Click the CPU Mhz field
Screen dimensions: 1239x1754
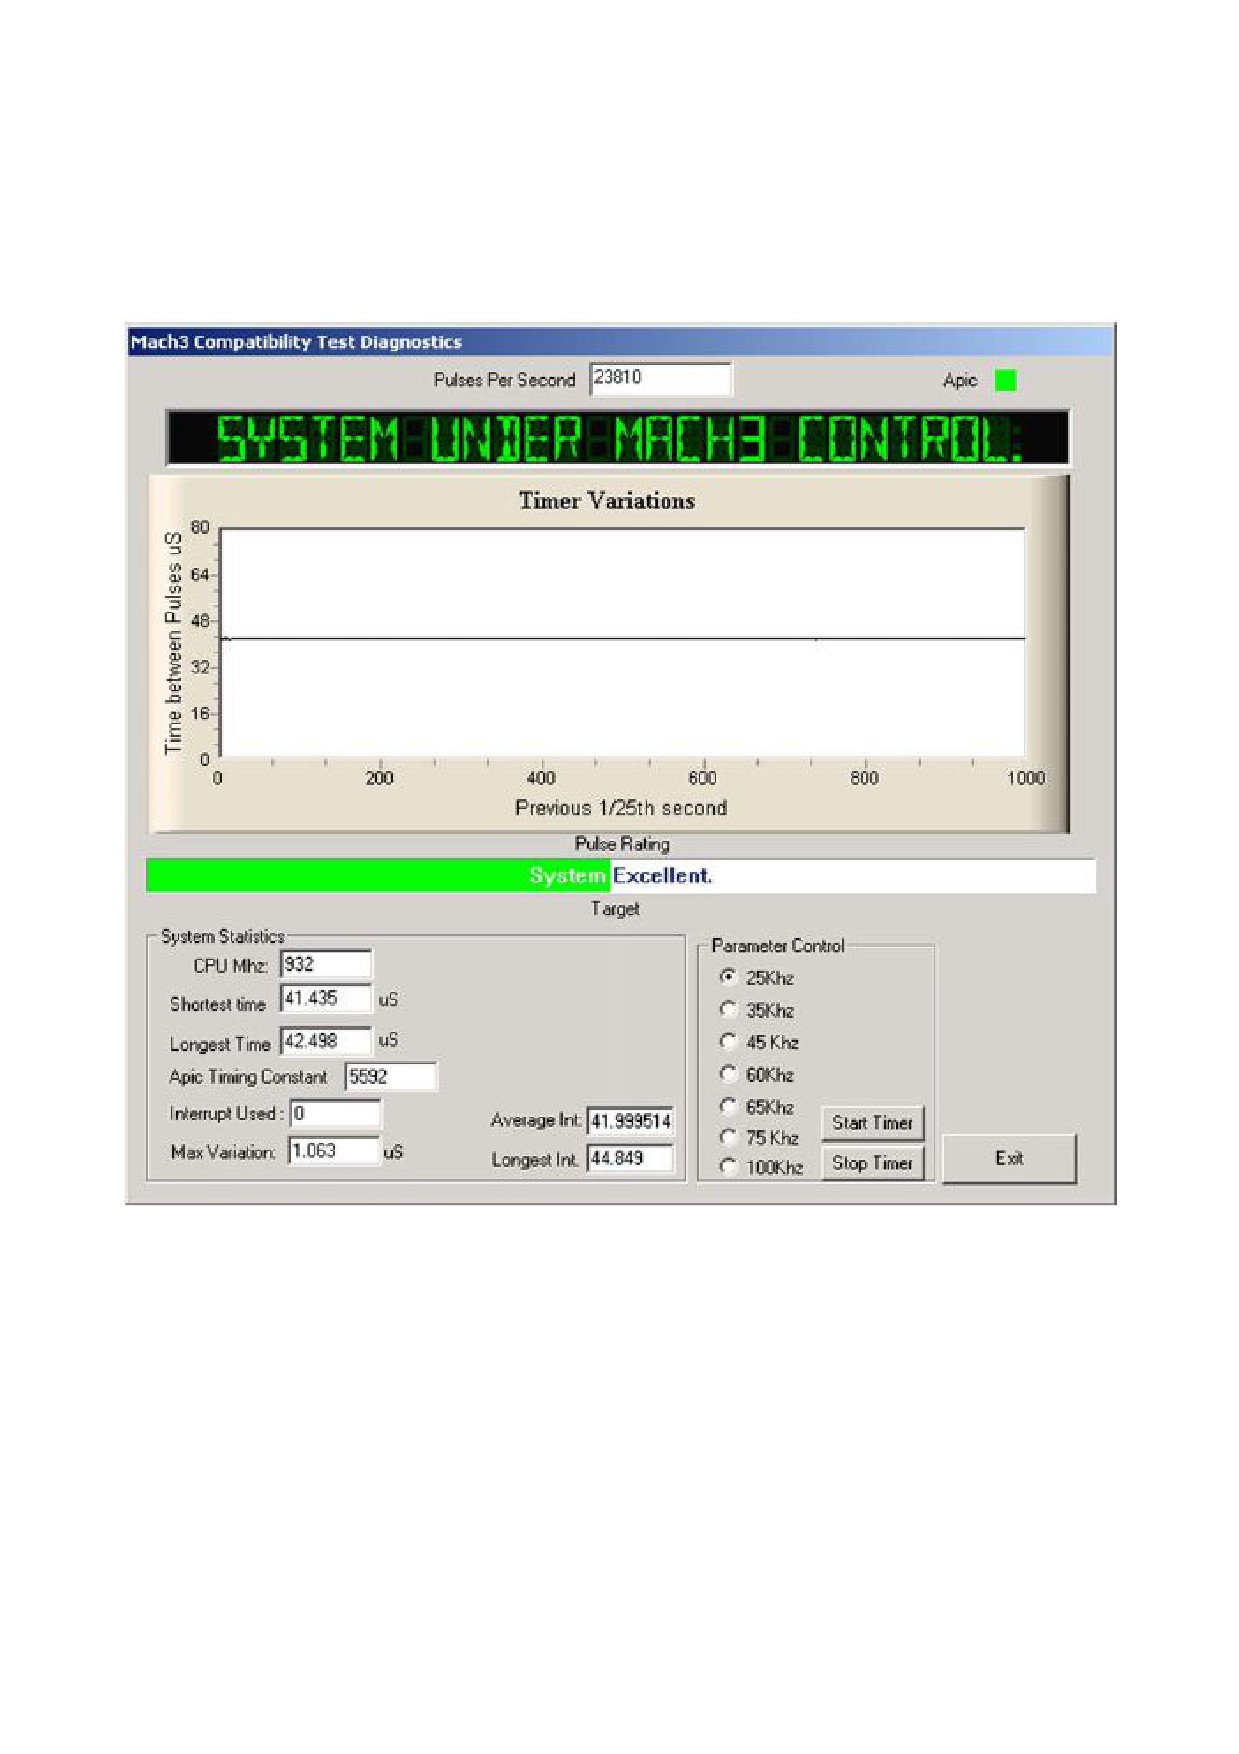click(x=326, y=964)
